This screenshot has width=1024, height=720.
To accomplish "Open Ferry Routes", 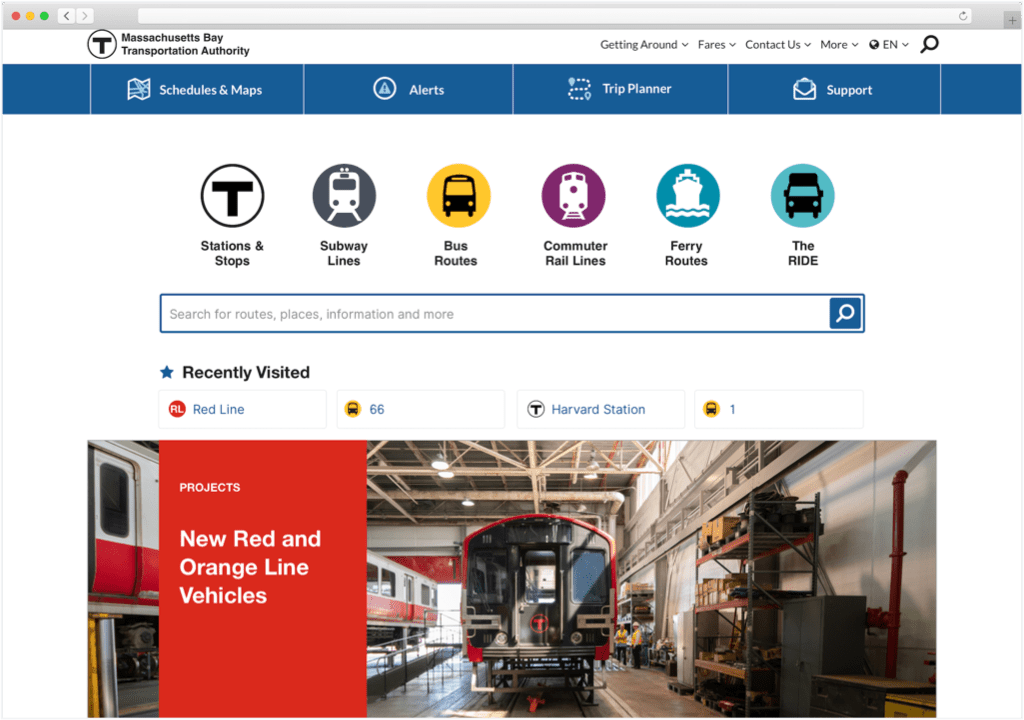I will click(x=687, y=195).
